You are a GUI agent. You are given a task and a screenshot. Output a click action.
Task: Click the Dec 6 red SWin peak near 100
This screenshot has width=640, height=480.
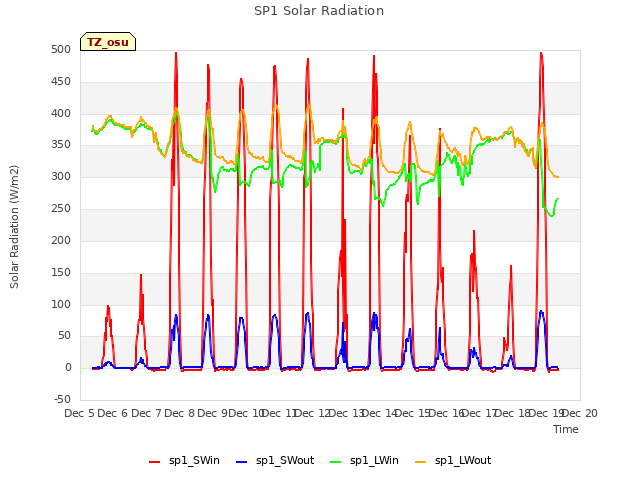(x=108, y=306)
